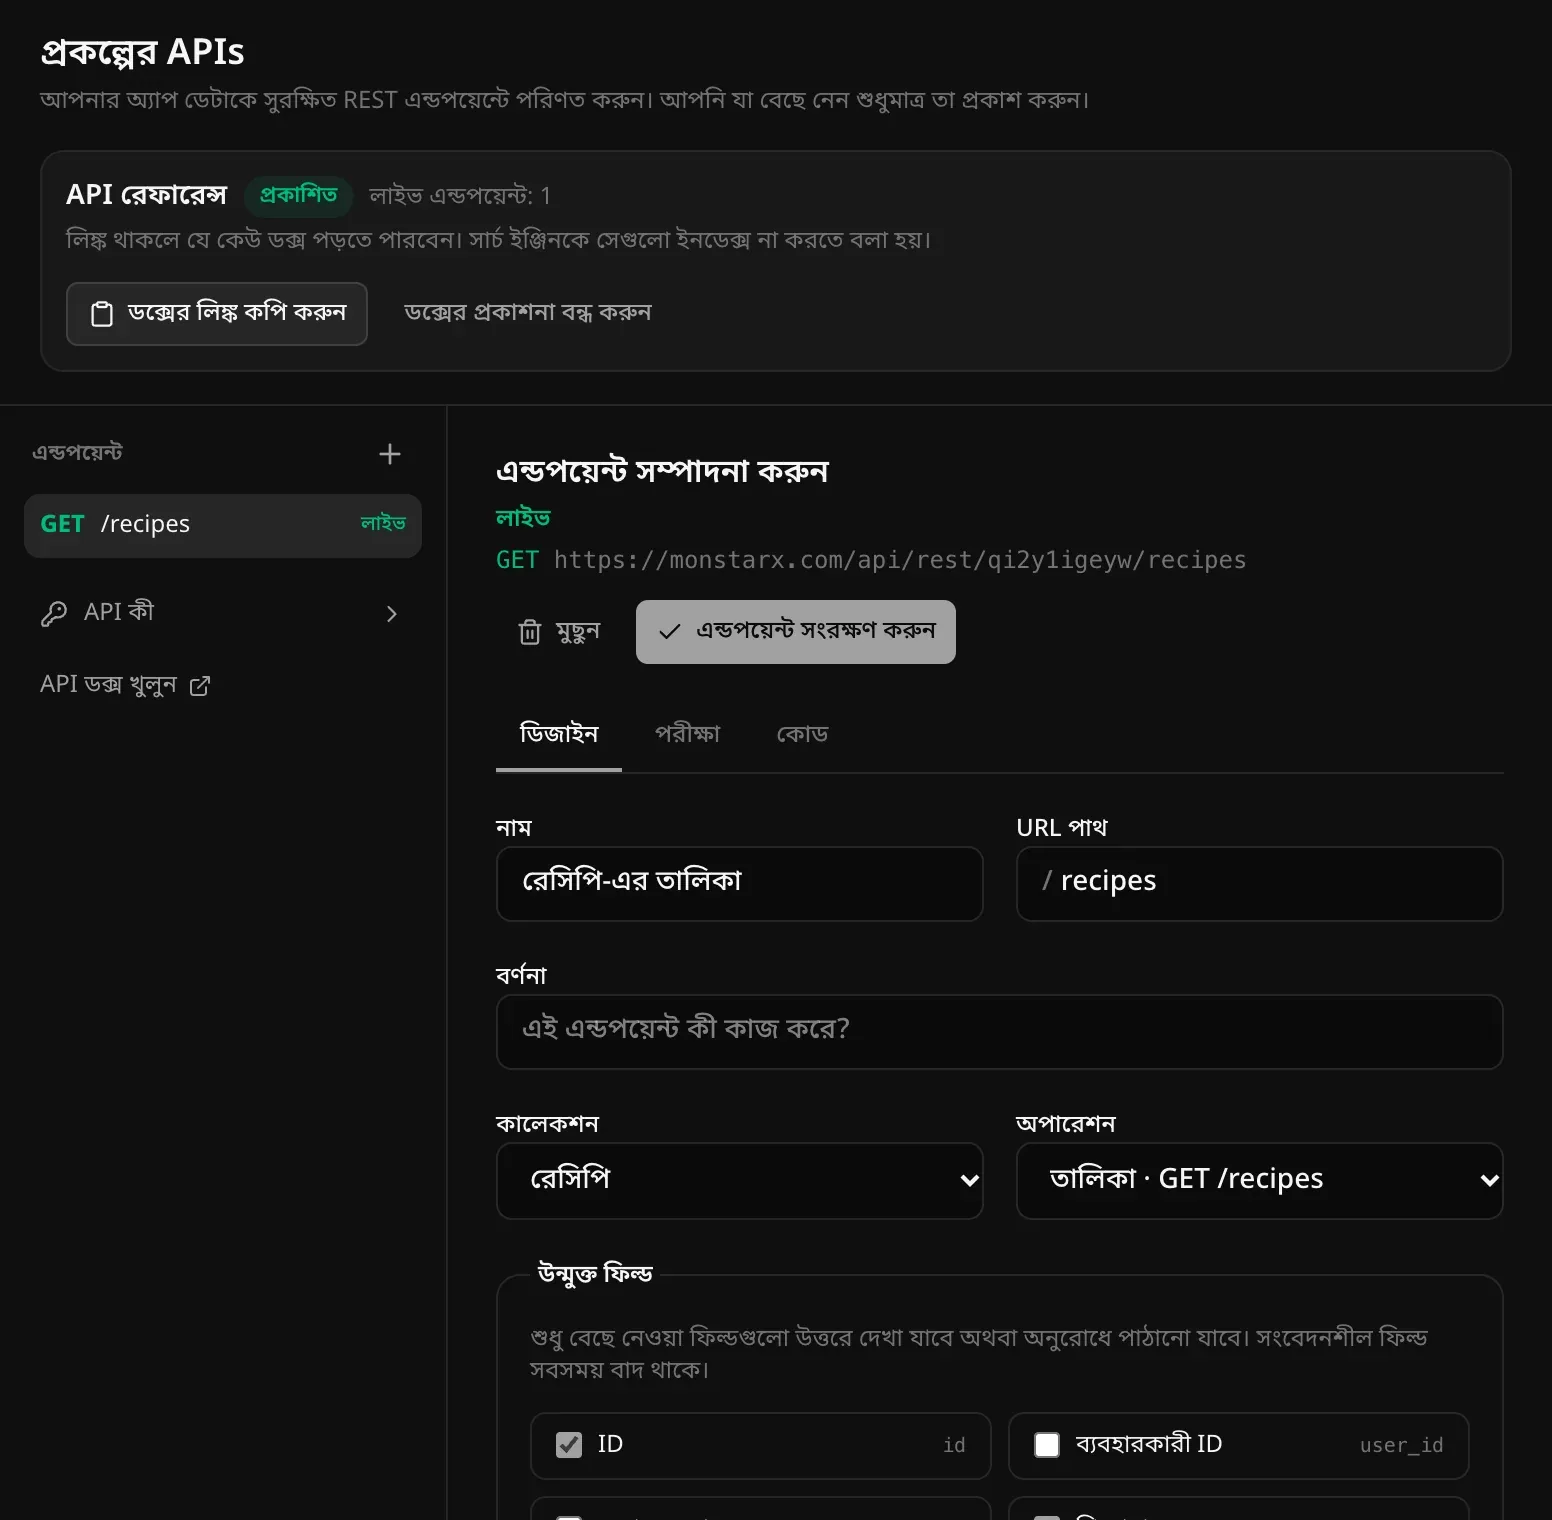
Task: Click ডক্সের প্রকাশনা বন্ধ করুন
Action: click(528, 313)
